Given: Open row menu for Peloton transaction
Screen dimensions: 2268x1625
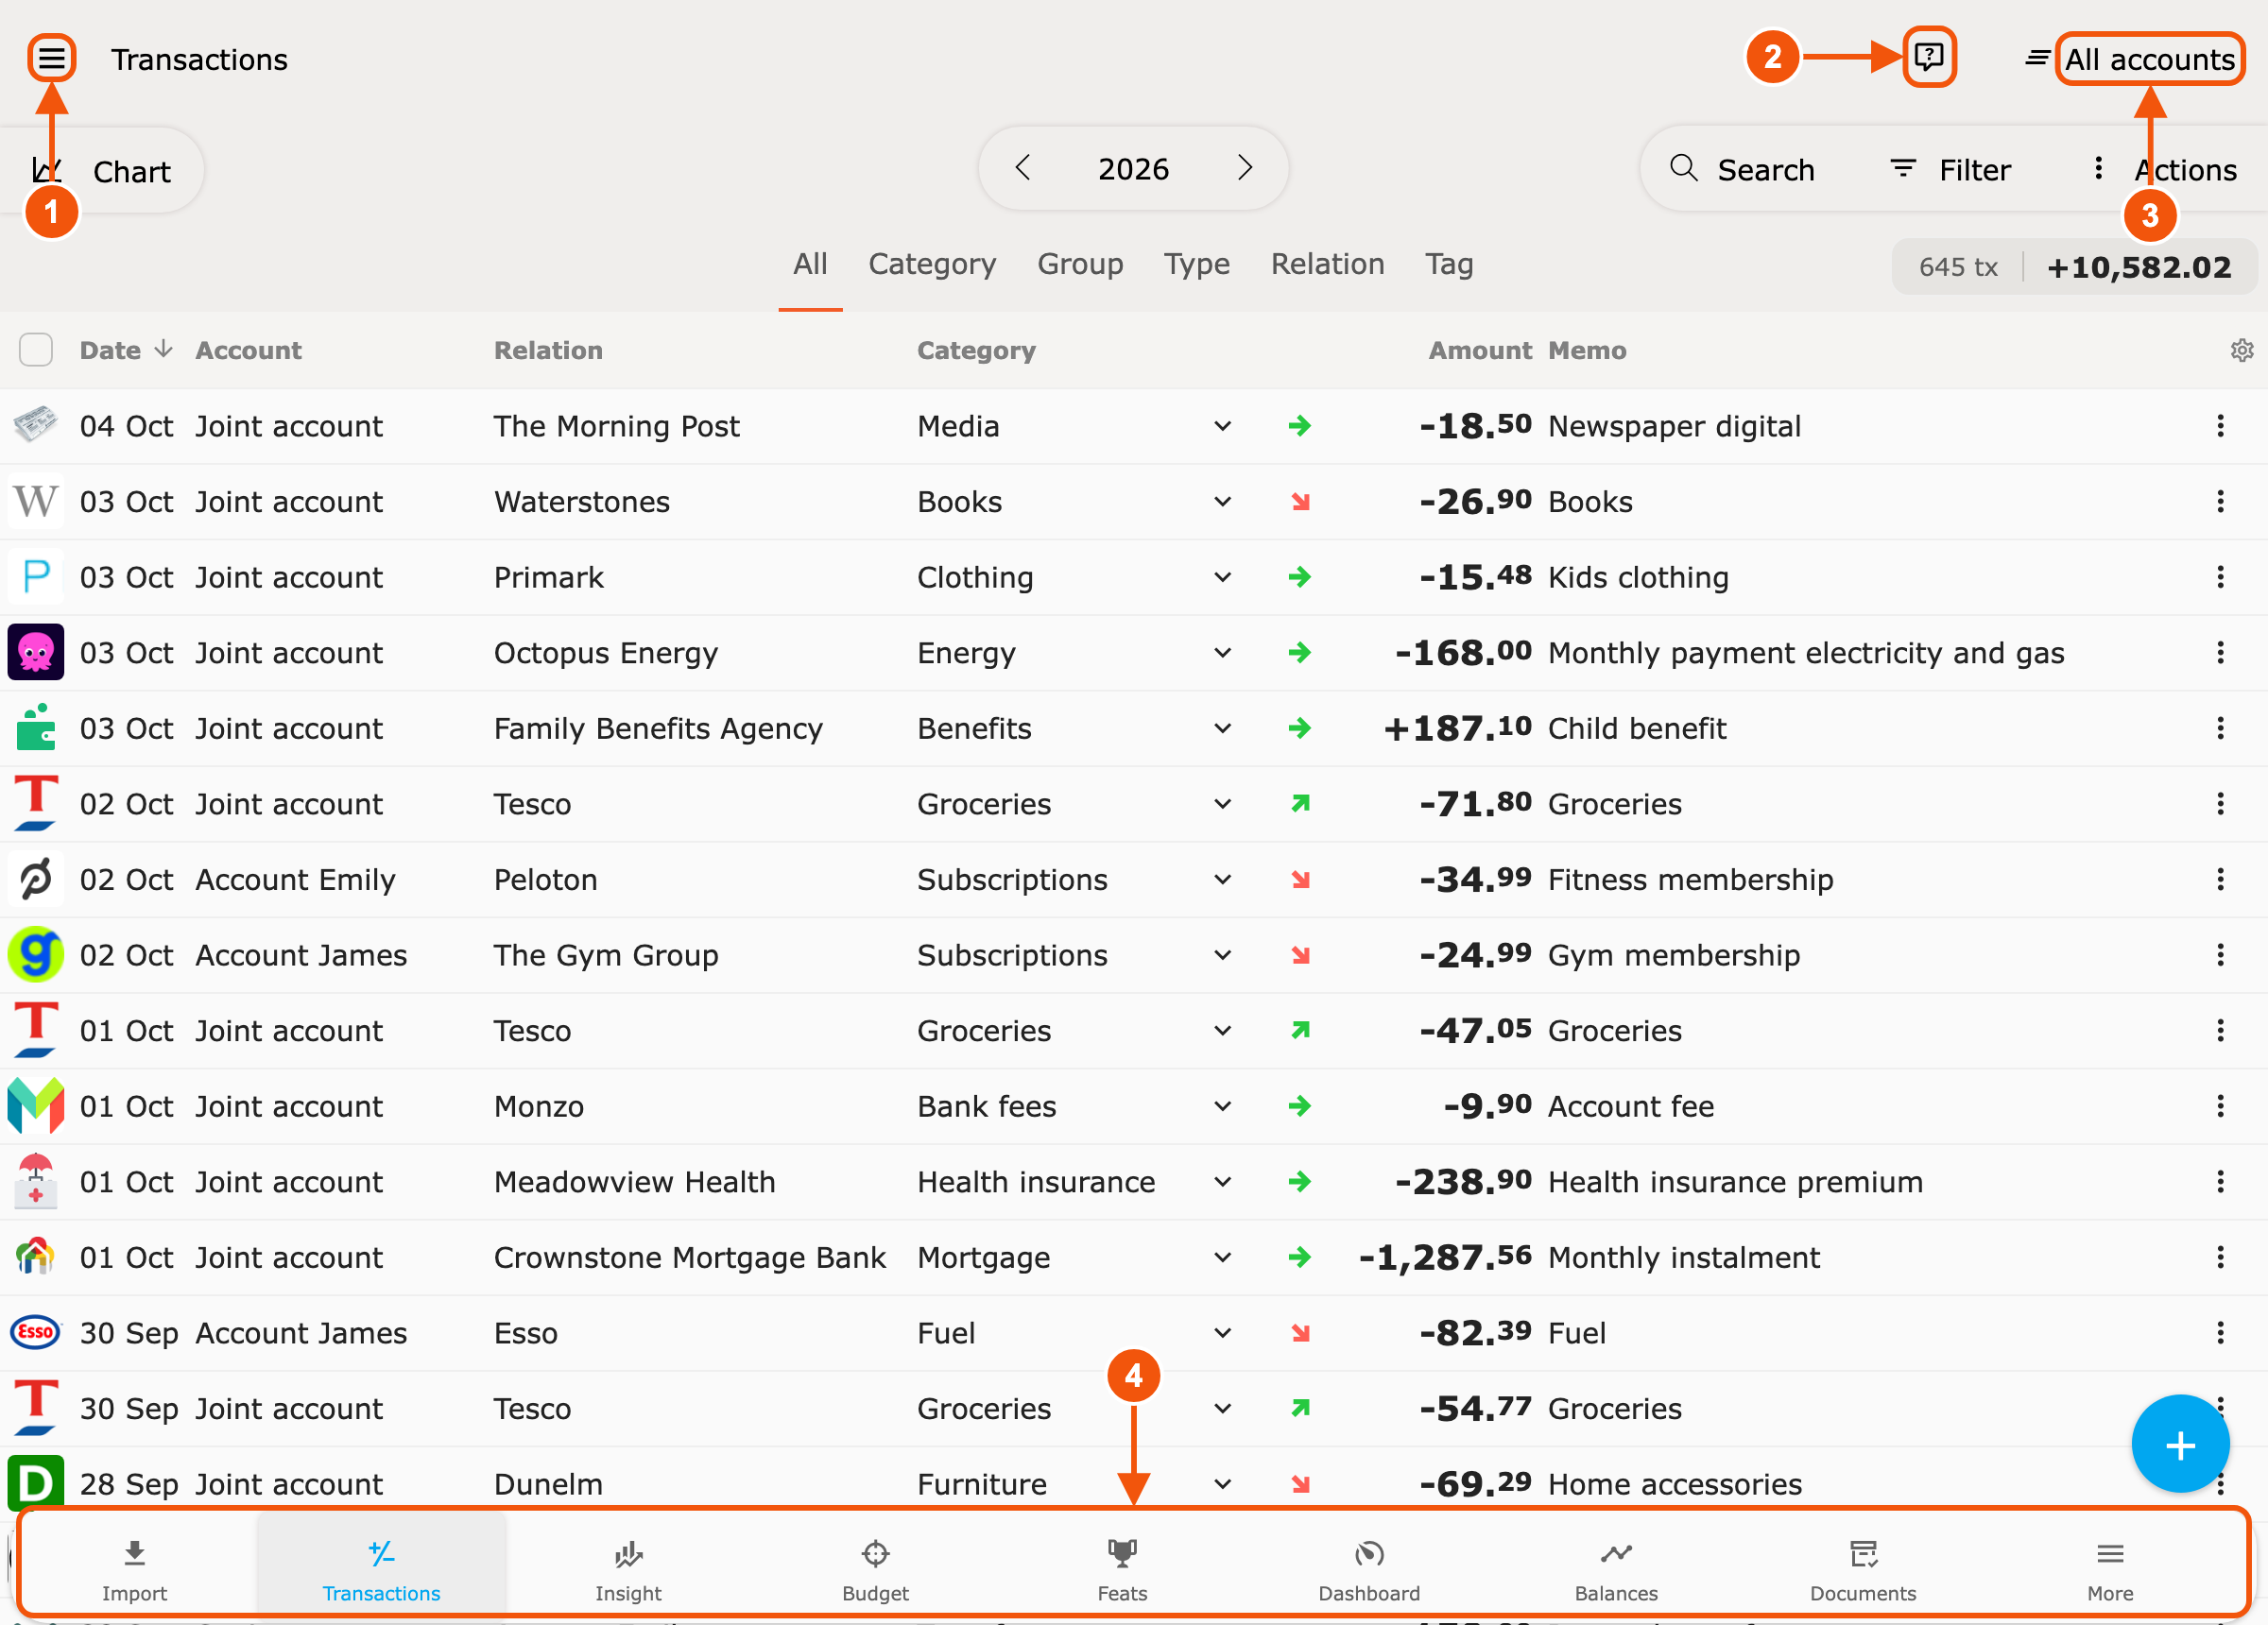Looking at the screenshot, I should point(2220,880).
